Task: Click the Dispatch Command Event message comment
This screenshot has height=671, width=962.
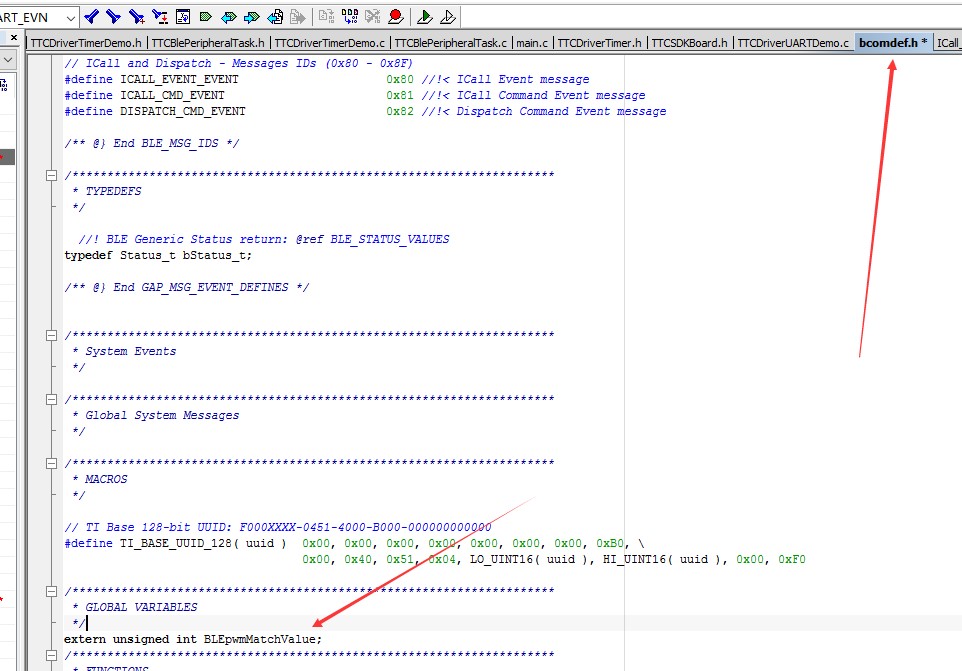Action: tap(544, 111)
